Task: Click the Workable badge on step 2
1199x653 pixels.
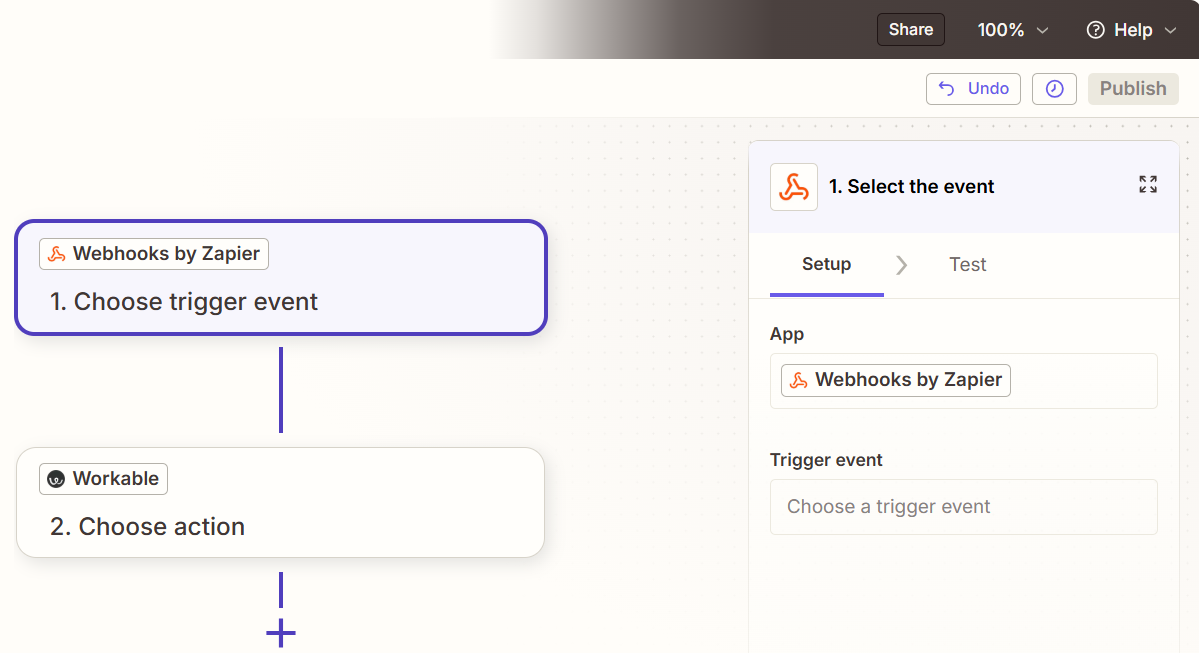Action: coord(103,479)
